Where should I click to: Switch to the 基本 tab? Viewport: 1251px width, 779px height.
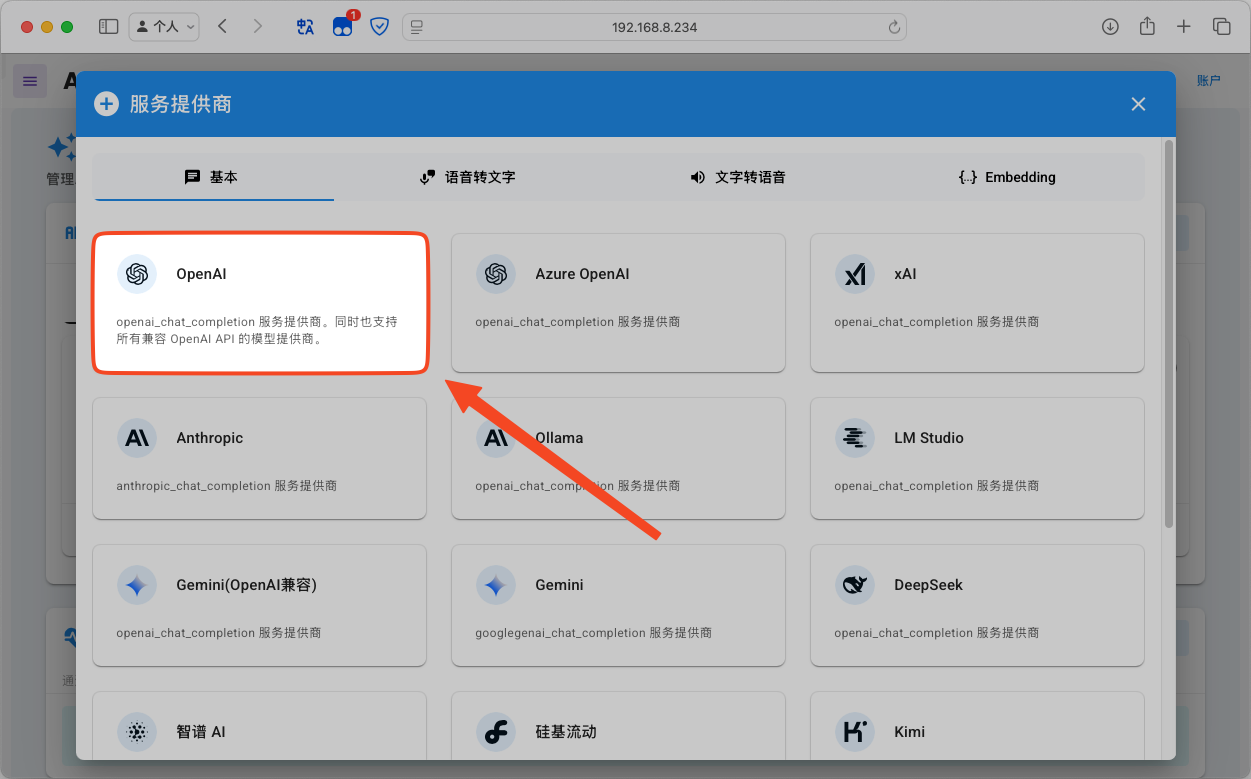pos(213,177)
